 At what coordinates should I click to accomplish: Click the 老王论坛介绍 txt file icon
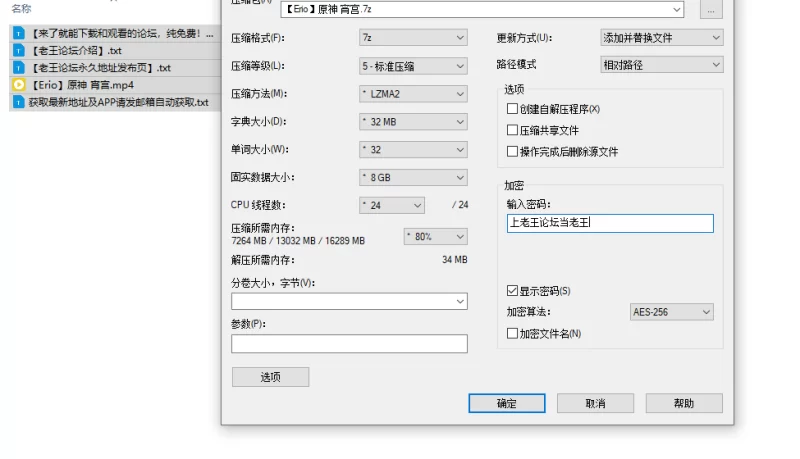(19, 51)
